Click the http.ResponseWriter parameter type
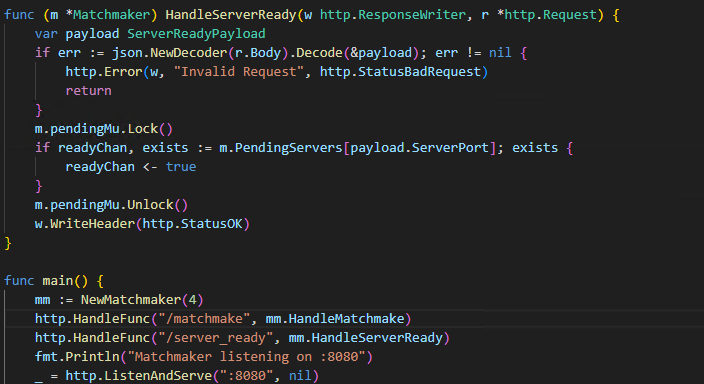This screenshot has height=384, width=704. click(x=393, y=15)
